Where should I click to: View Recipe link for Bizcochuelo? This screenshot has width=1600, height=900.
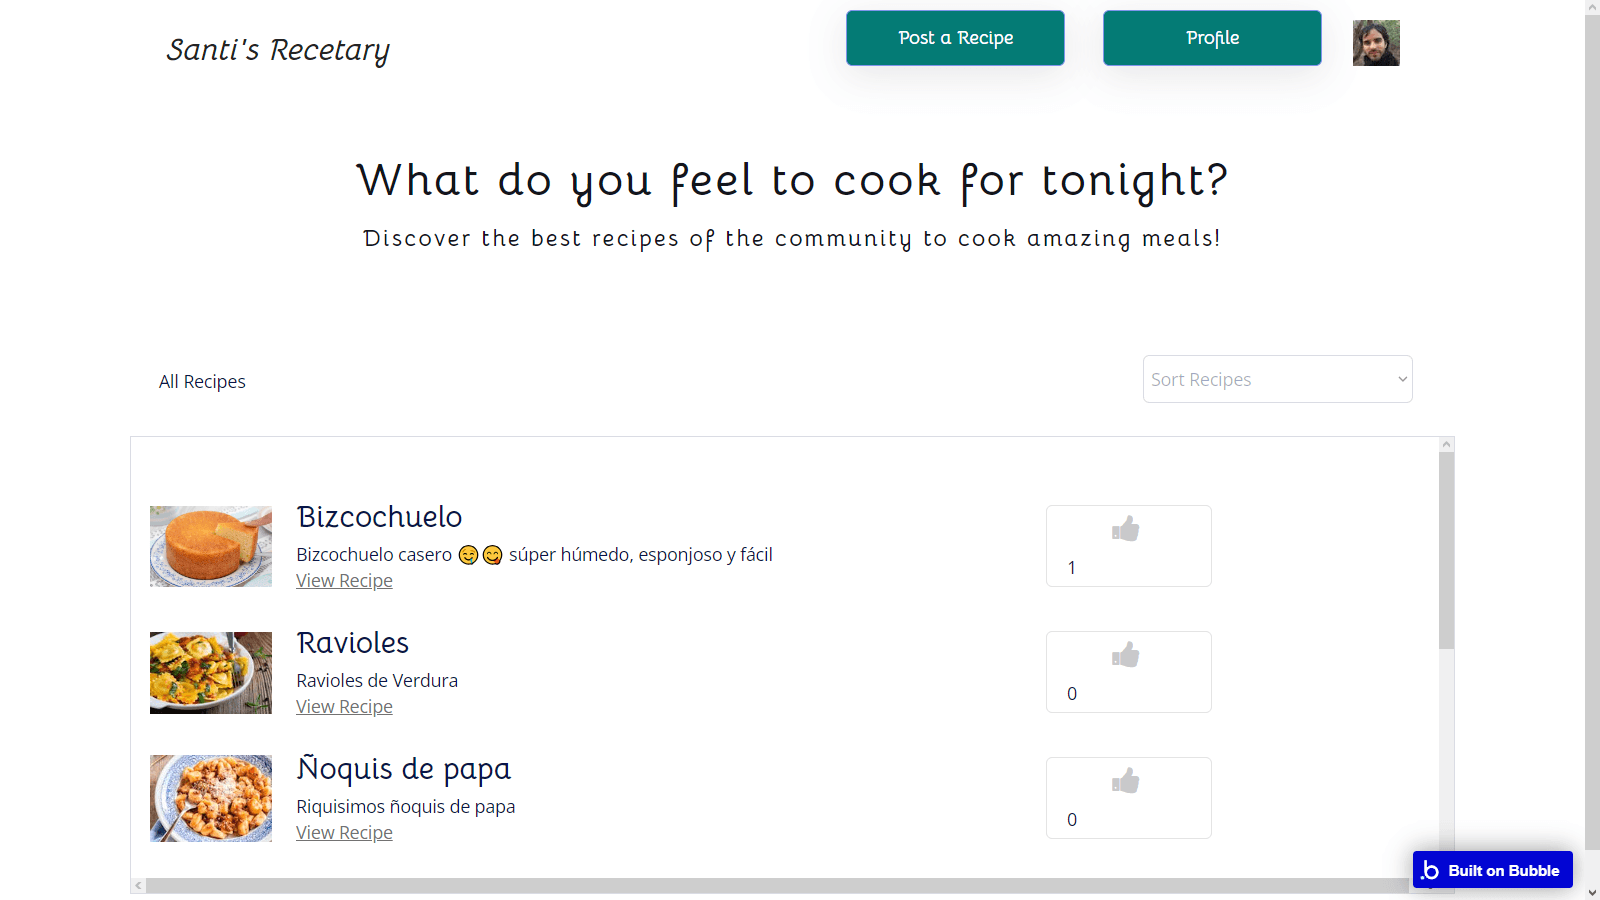[344, 581]
